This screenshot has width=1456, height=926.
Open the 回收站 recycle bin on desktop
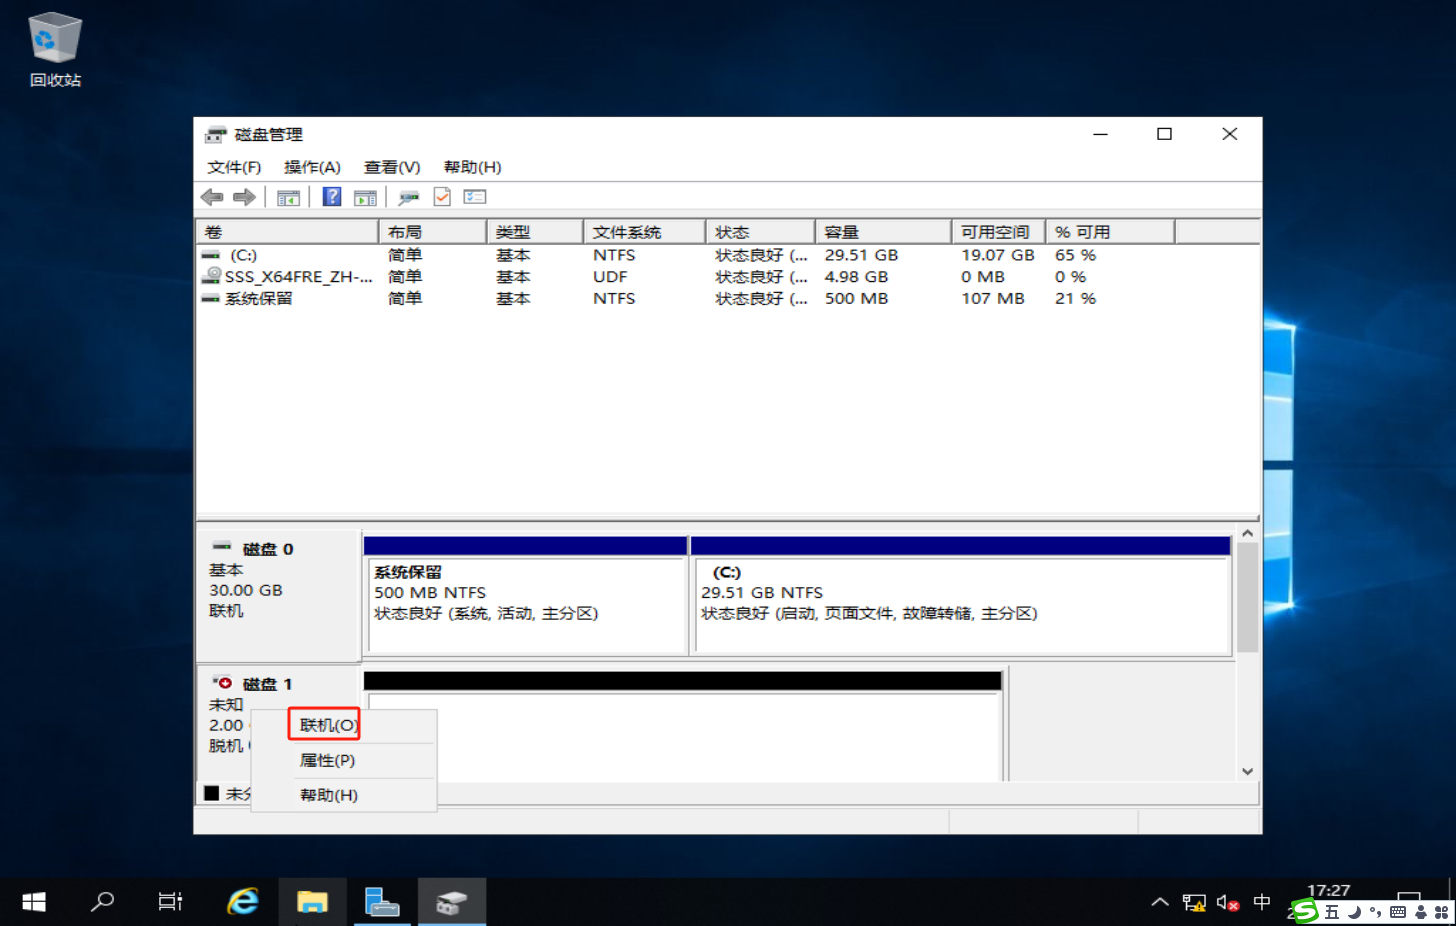pos(55,50)
